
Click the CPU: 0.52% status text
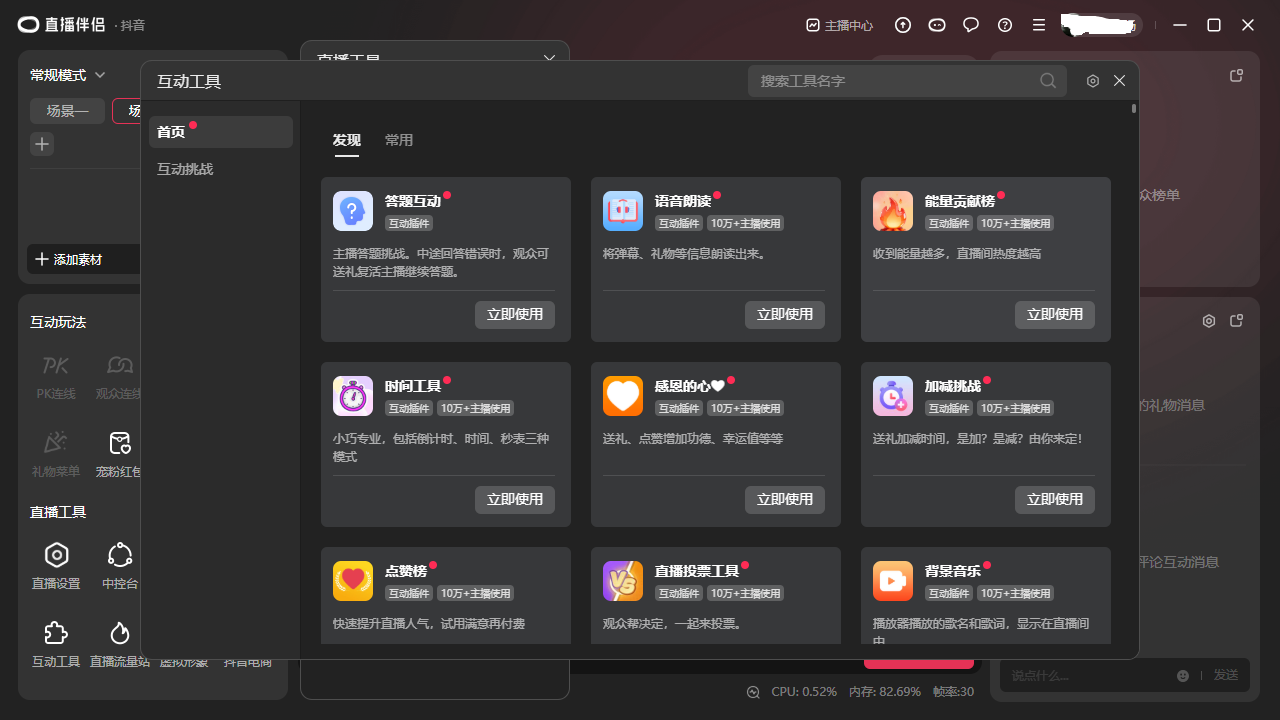point(804,691)
